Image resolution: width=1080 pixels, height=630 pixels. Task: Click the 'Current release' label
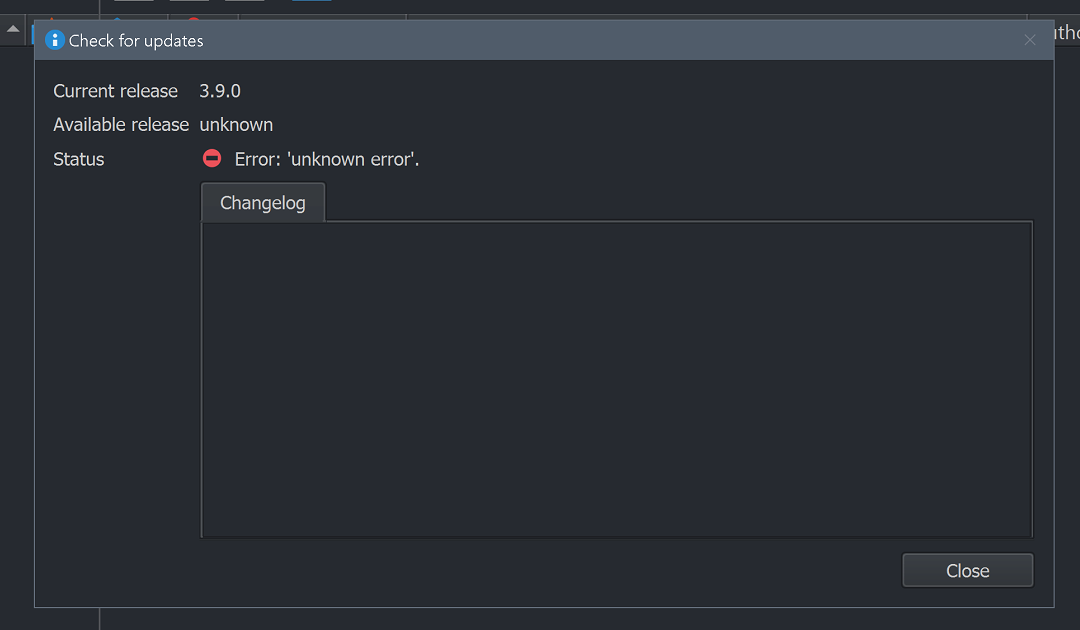tap(115, 91)
